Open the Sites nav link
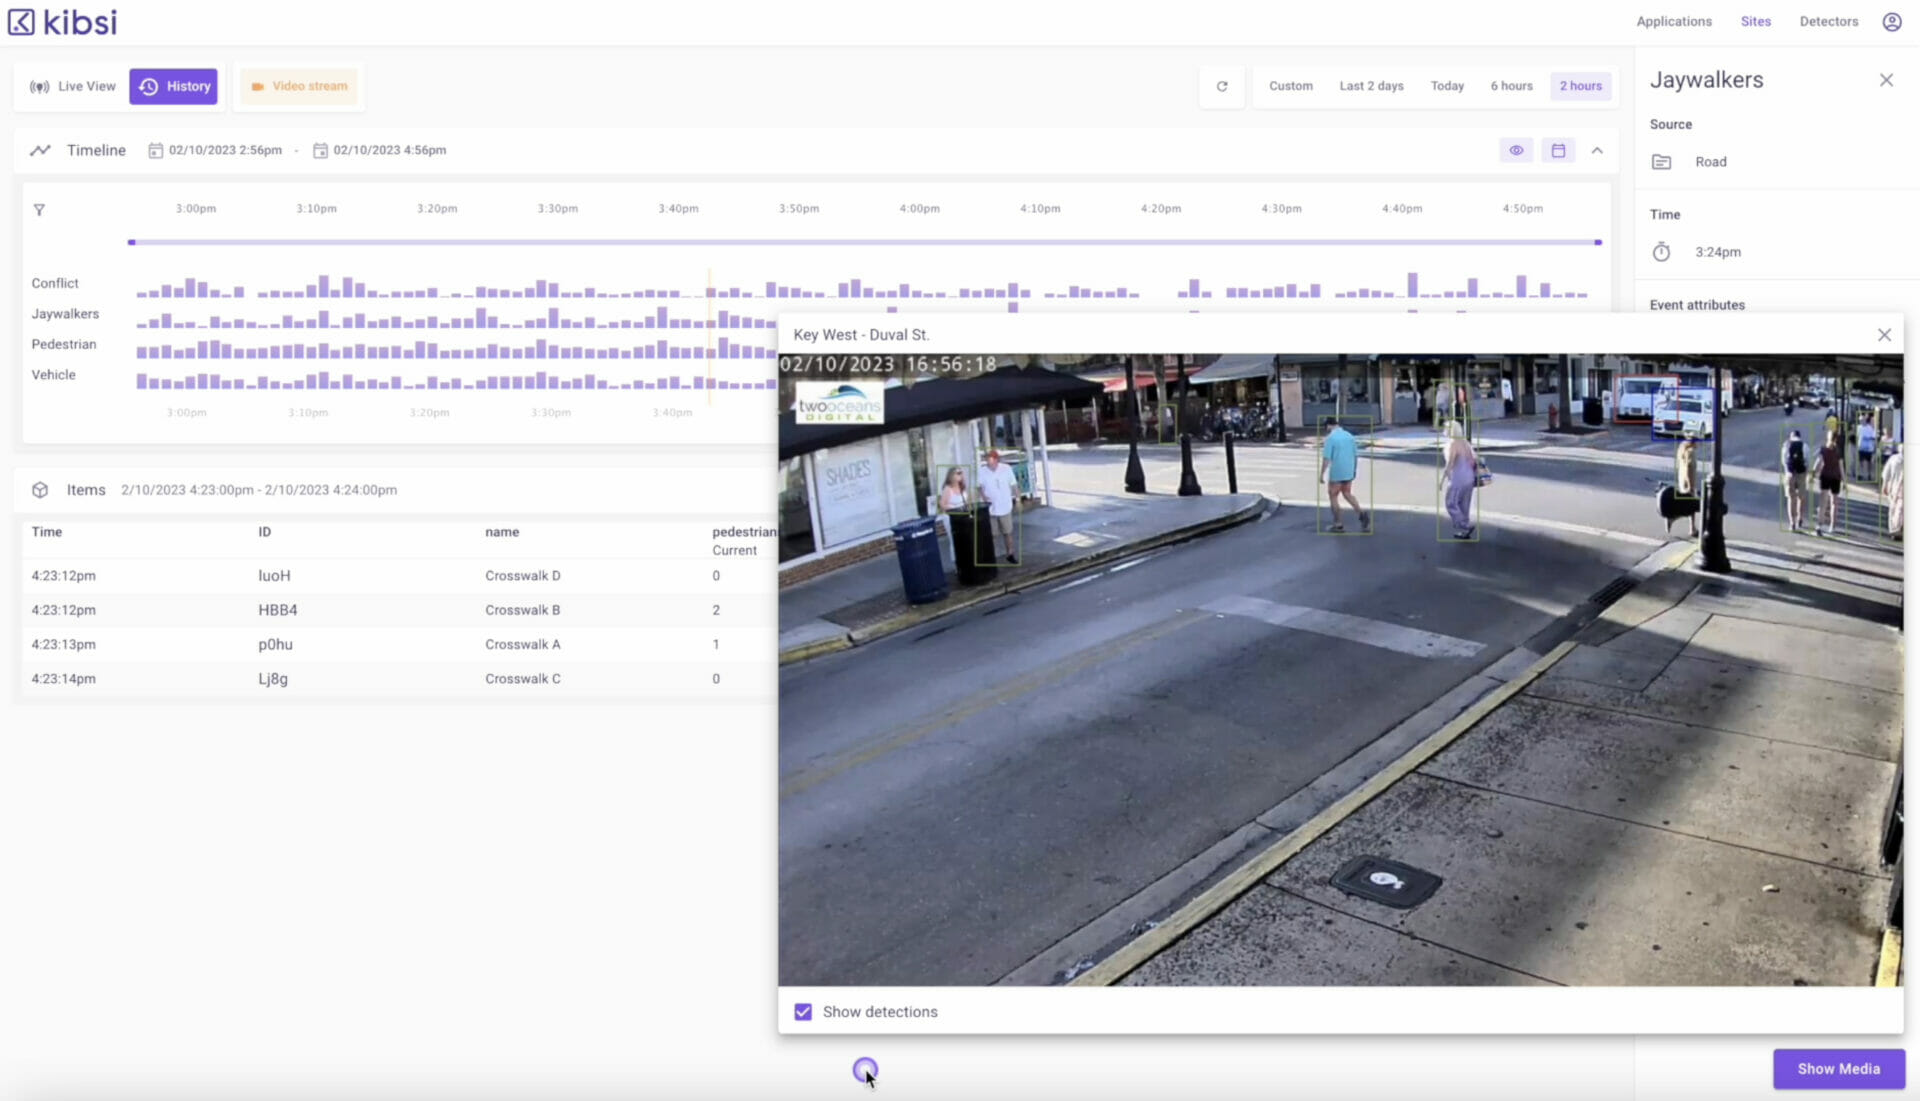 (1755, 21)
